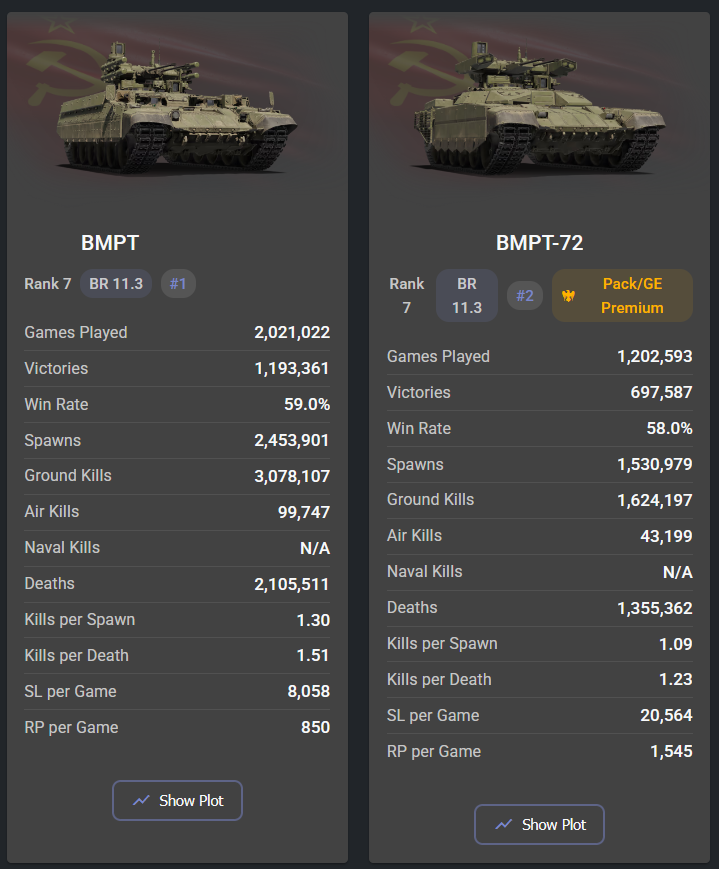This screenshot has width=719, height=869.
Task: Show Plot for the BMPT-72
Action: pos(539,824)
